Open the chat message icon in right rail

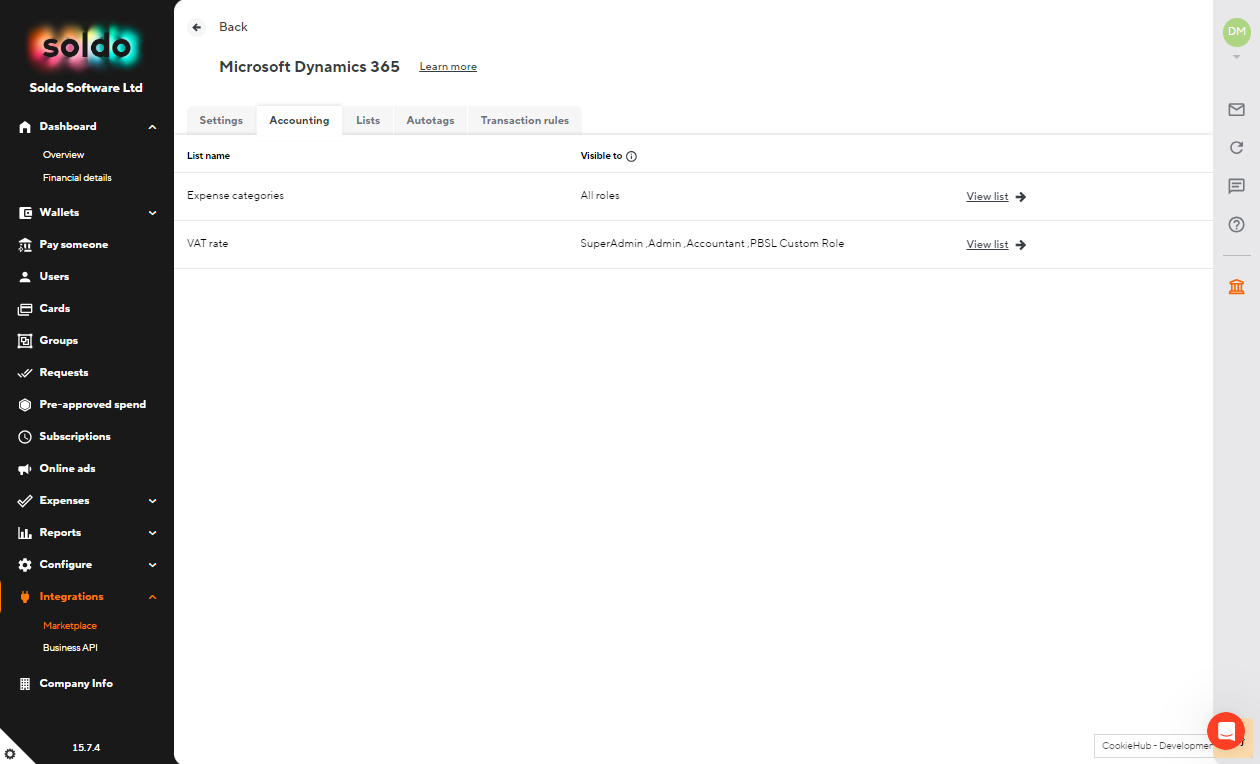click(1237, 186)
